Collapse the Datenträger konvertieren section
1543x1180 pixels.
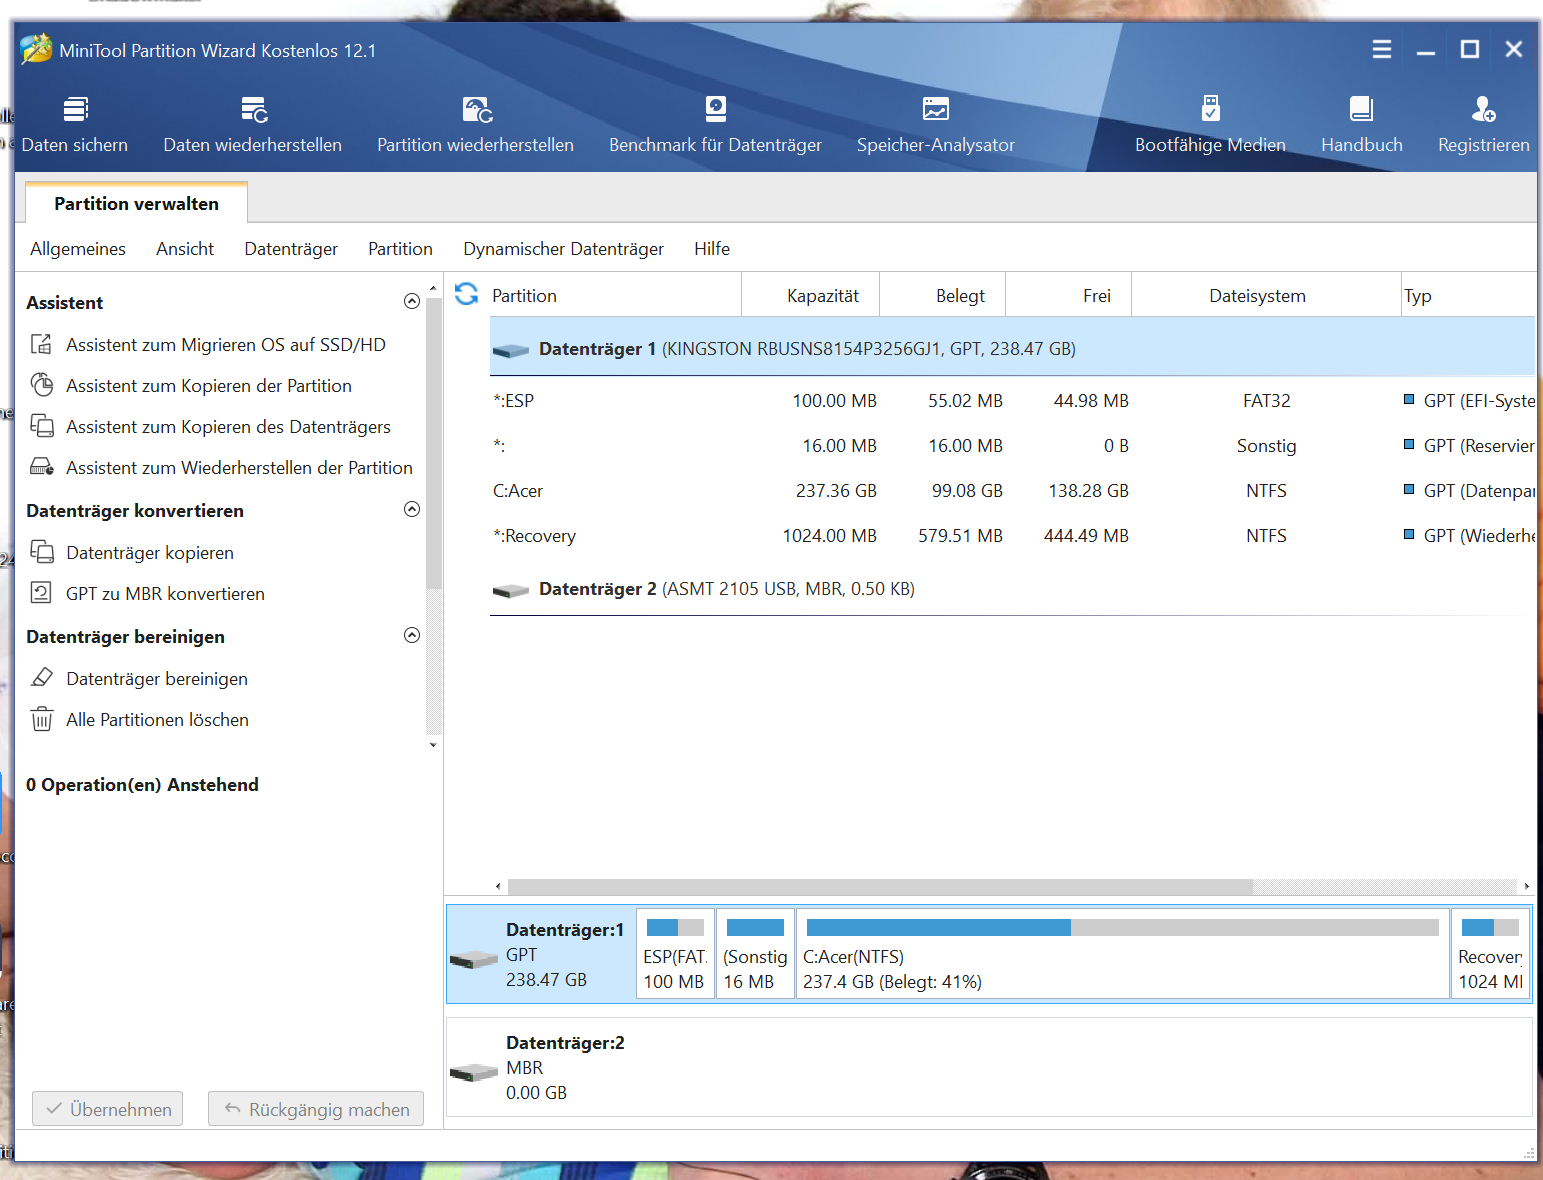411,509
